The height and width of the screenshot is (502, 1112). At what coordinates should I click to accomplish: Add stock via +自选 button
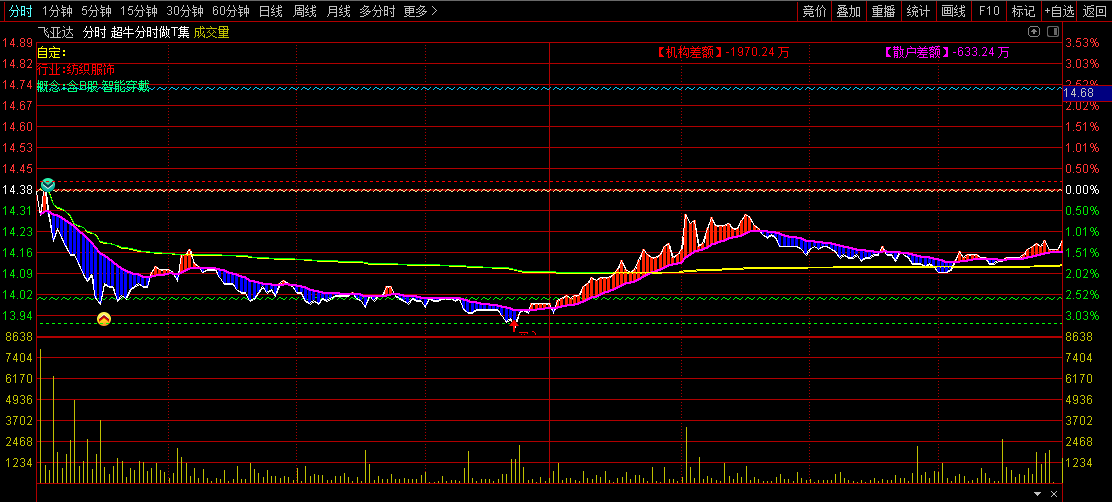(1060, 11)
